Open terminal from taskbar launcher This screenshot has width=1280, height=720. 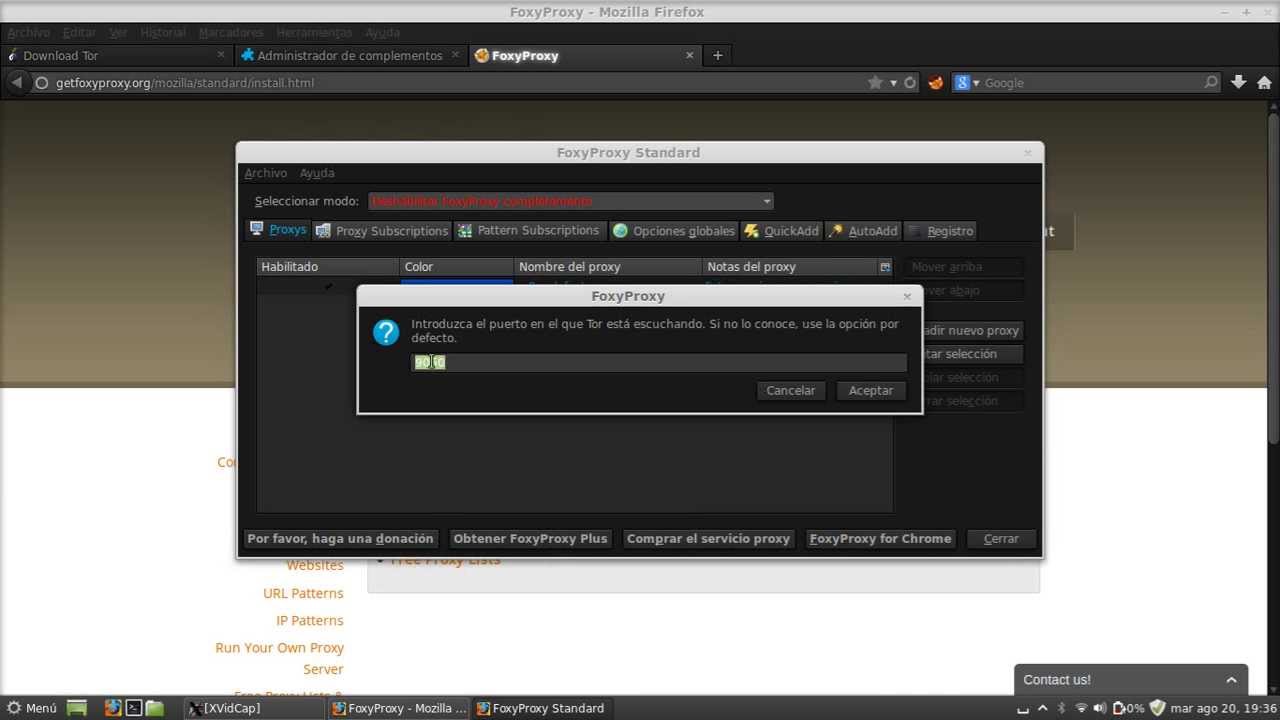coord(133,708)
